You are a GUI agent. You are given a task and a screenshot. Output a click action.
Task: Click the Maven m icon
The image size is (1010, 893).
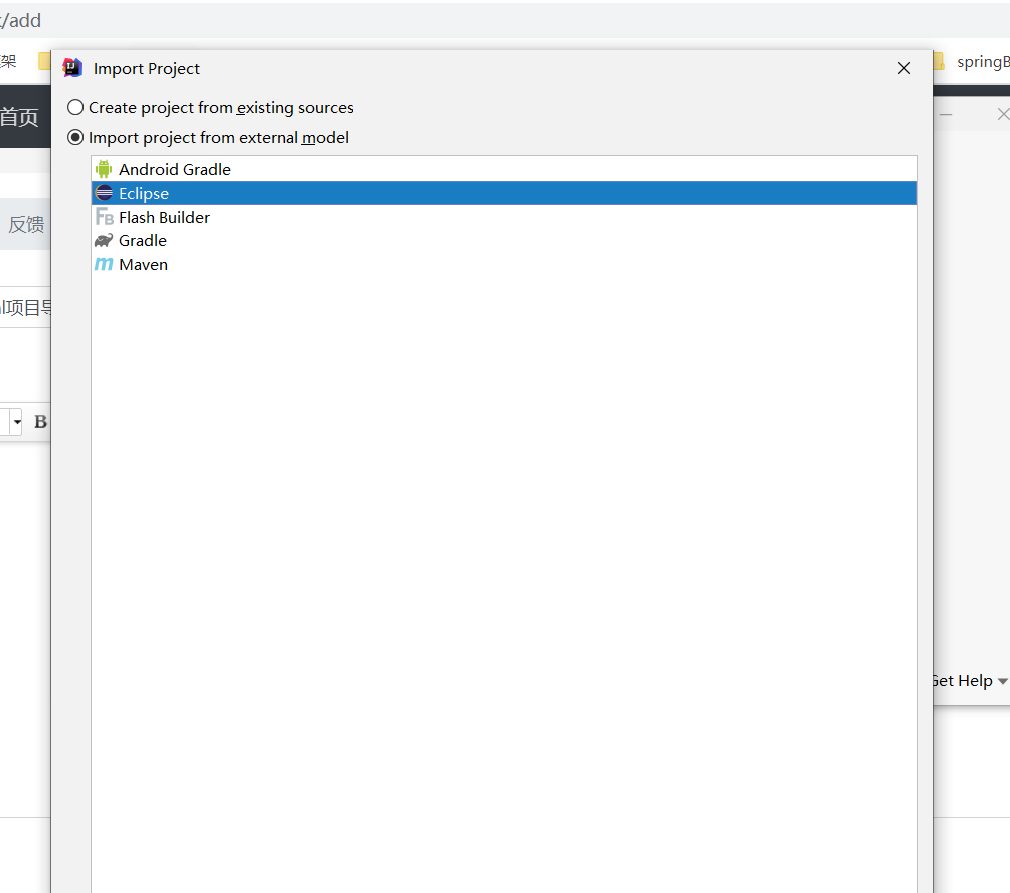tap(104, 264)
